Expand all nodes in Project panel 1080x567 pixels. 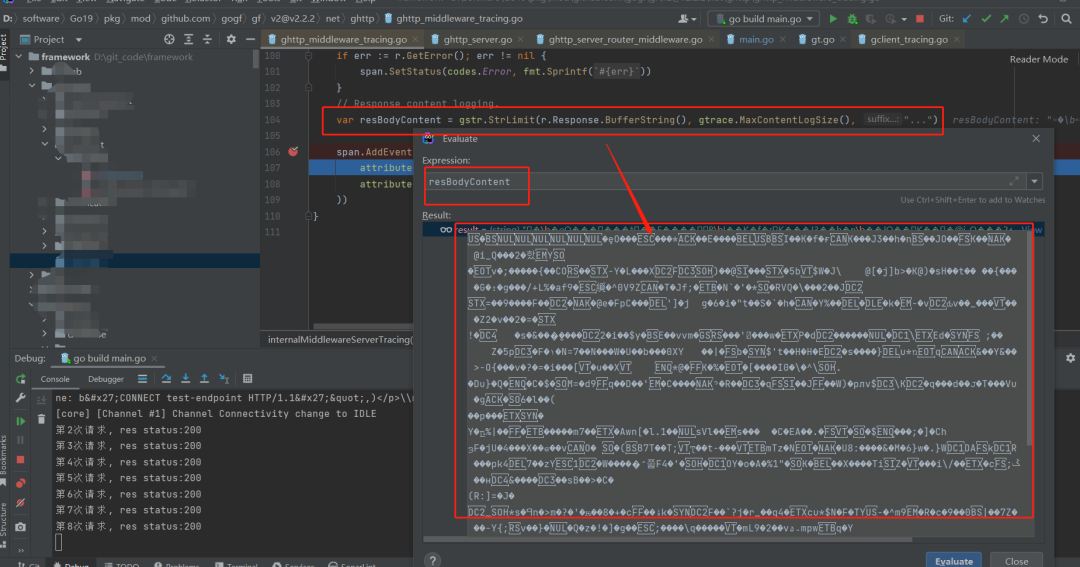click(188, 40)
